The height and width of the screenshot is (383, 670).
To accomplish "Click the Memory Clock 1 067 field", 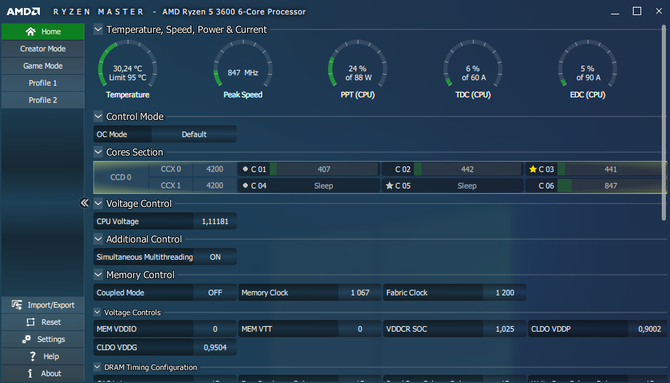I will [x=360, y=293].
